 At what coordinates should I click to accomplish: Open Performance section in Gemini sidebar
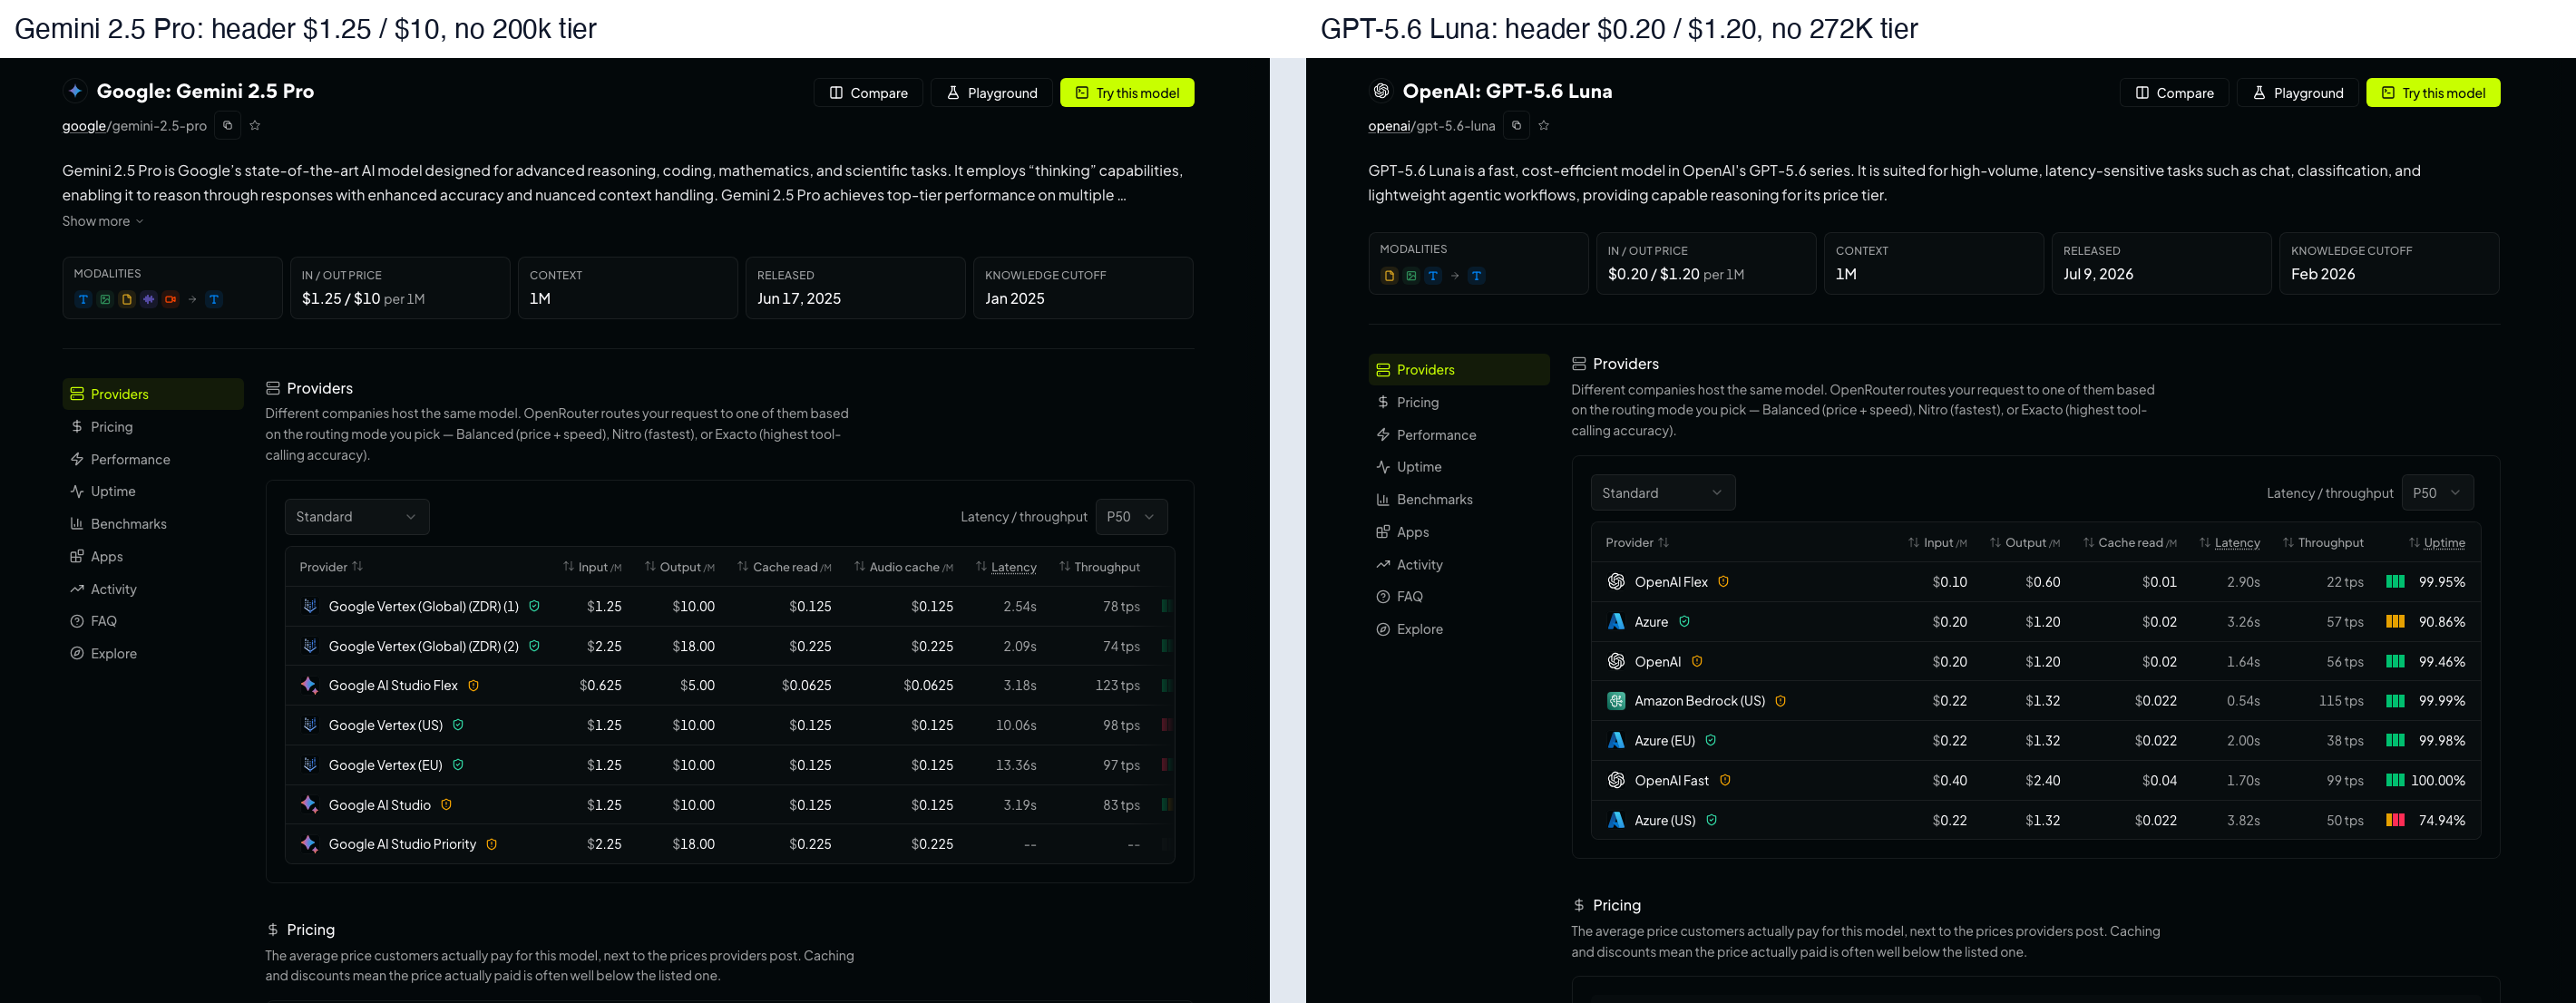click(153, 460)
